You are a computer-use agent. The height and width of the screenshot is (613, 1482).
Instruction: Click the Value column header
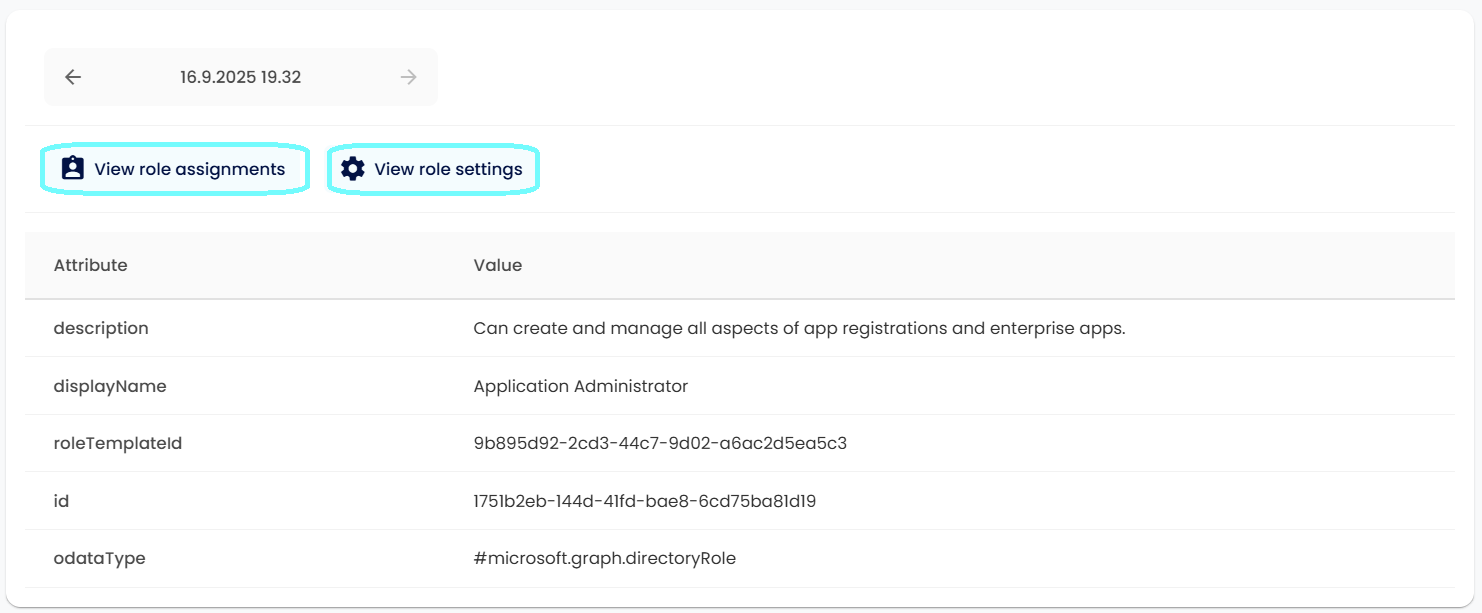click(x=498, y=266)
